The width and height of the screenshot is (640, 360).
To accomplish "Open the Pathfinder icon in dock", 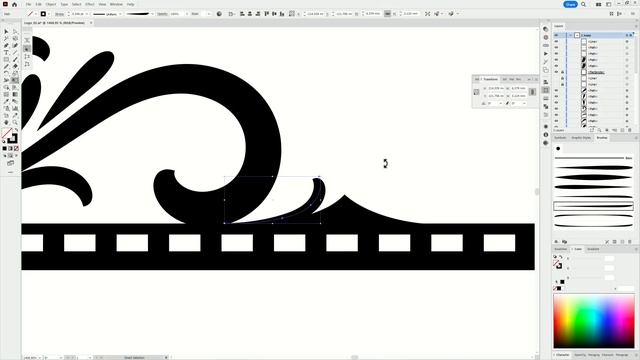I will coord(546,107).
